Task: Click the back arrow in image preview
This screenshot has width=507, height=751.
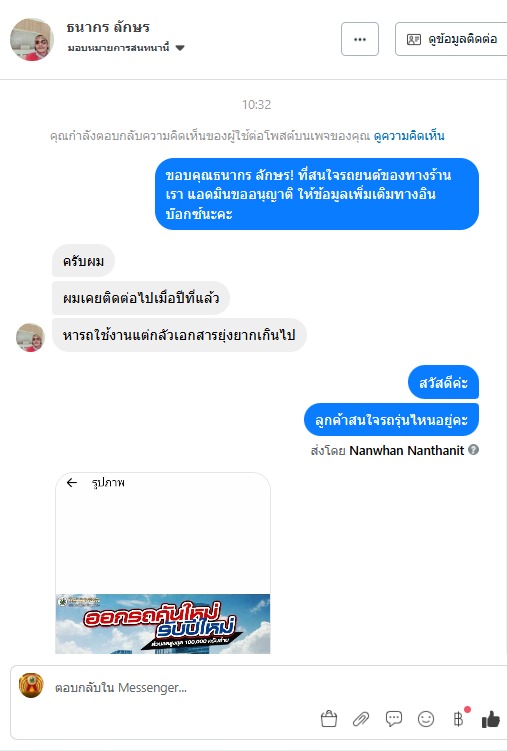Action: click(72, 482)
